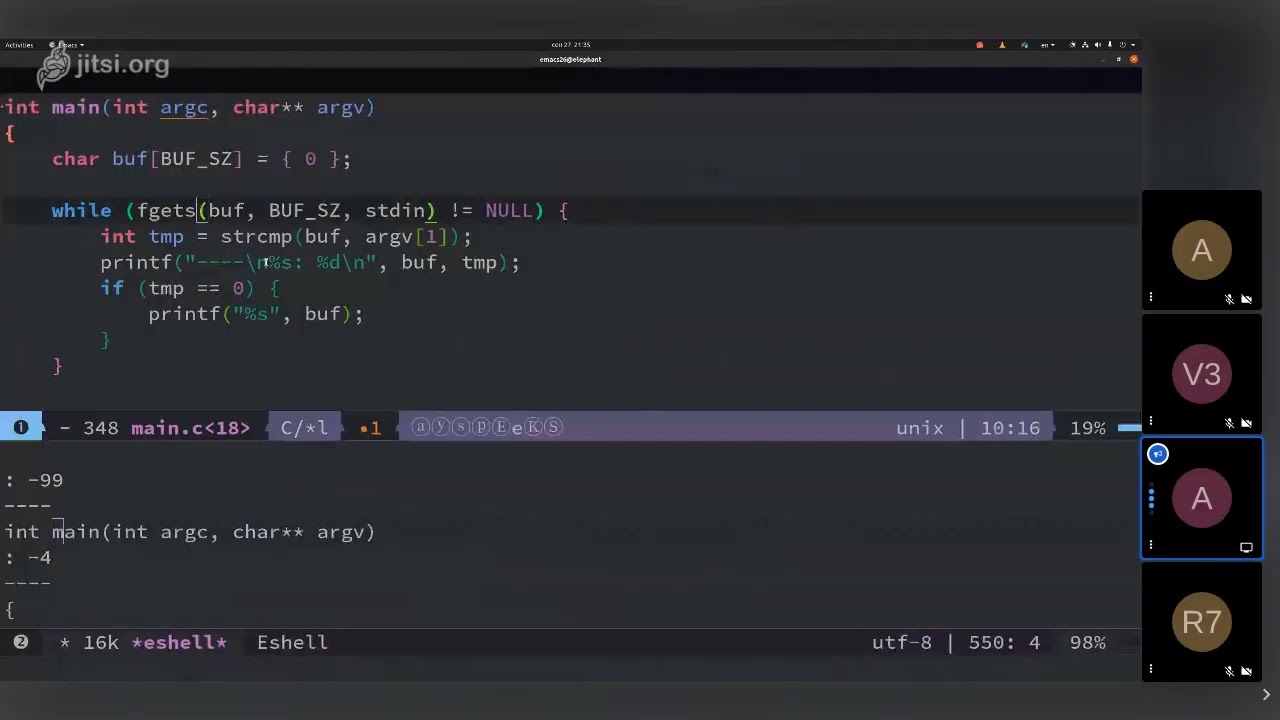Click the jitsi.org logo
Image resolution: width=1280 pixels, height=720 pixels.
pyautogui.click(x=103, y=65)
